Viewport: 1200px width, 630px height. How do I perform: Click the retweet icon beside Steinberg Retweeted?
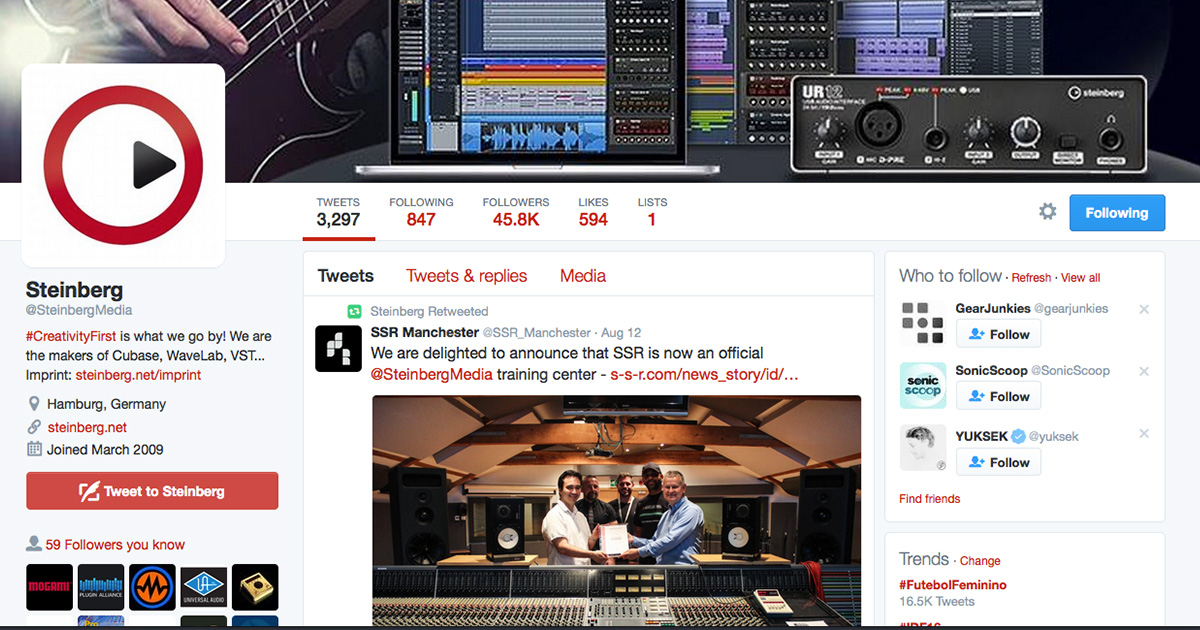(354, 311)
